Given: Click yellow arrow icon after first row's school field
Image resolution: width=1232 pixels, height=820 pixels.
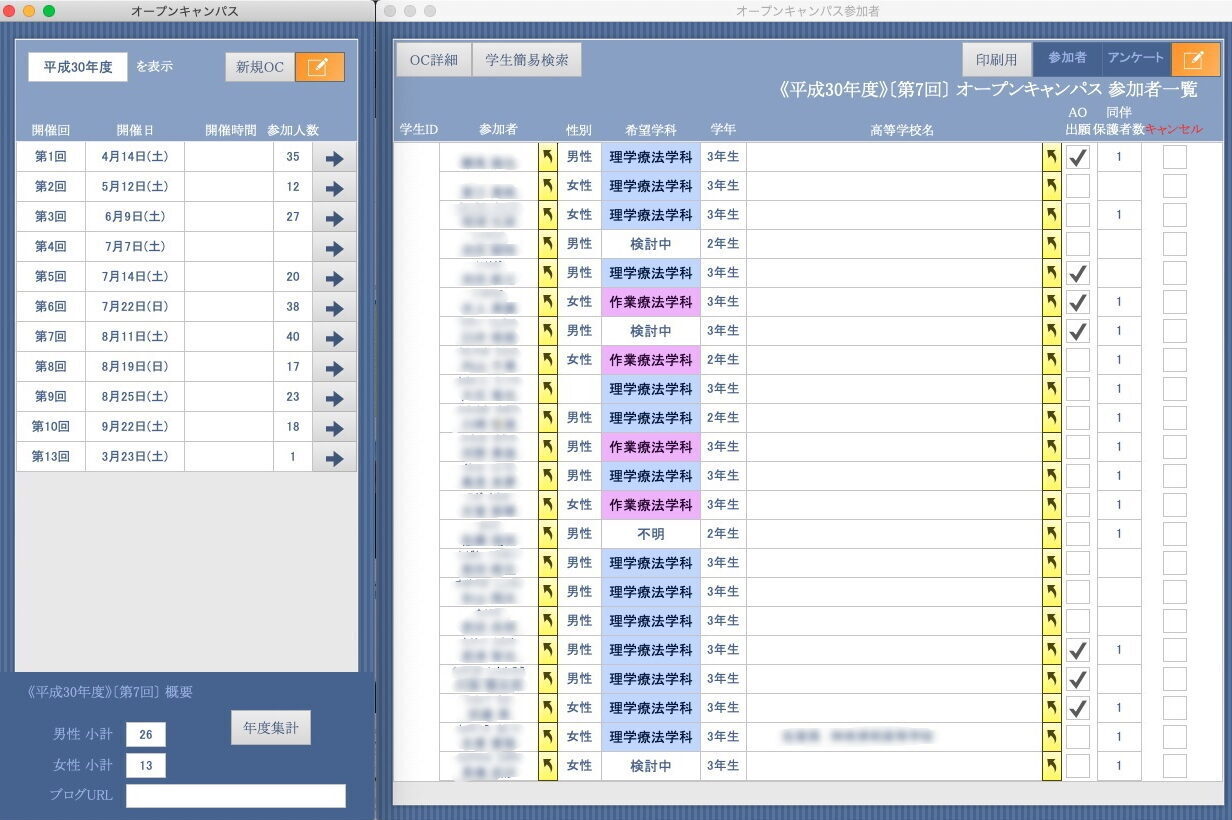Looking at the screenshot, I should 1051,157.
